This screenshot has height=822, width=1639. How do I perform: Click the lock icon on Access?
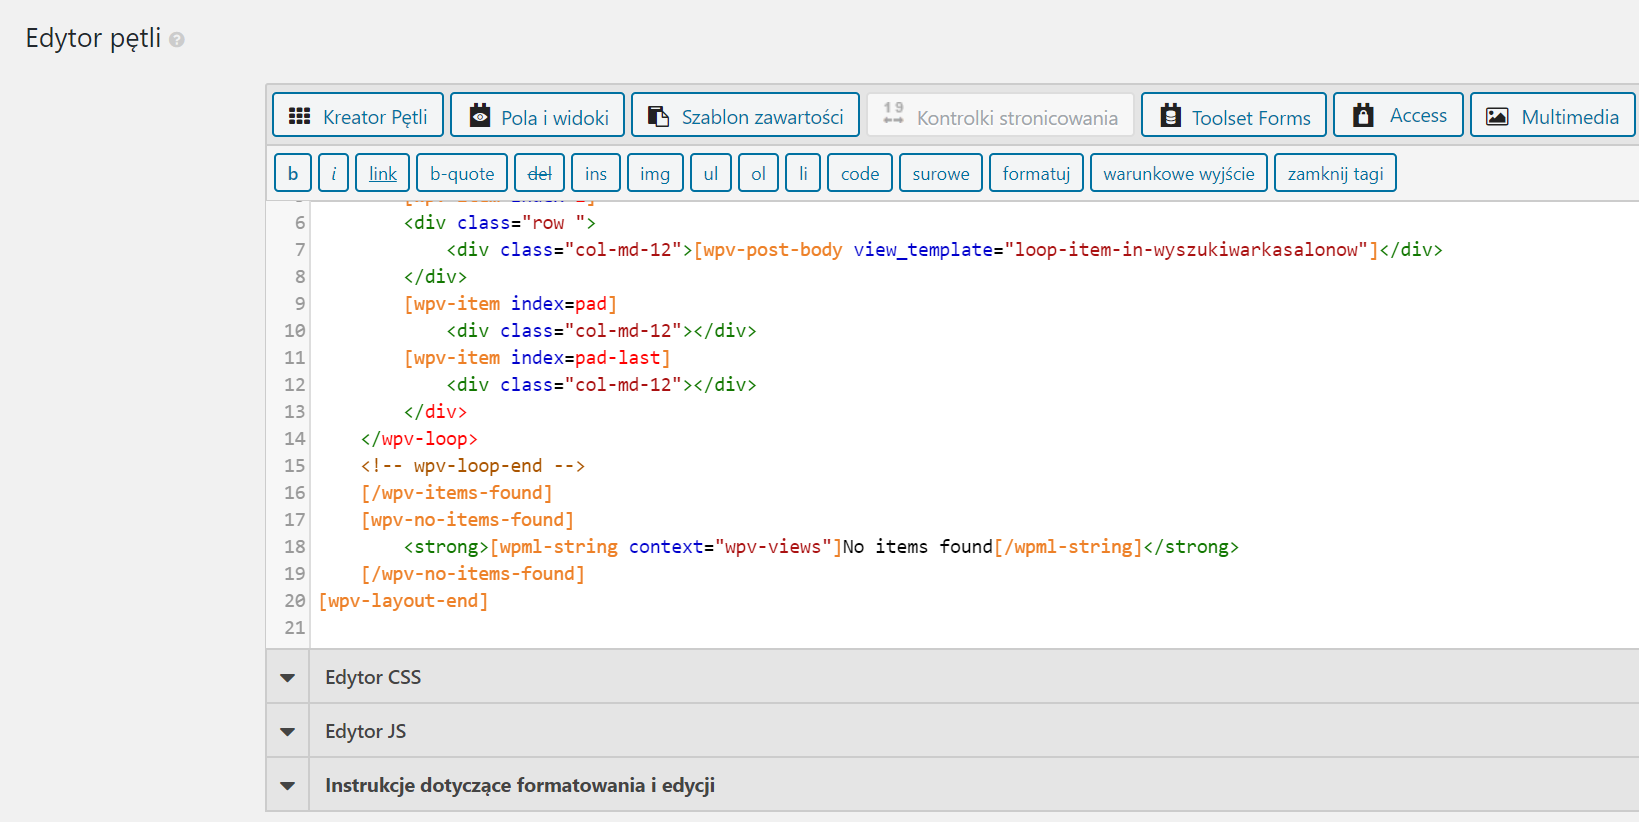1363,115
